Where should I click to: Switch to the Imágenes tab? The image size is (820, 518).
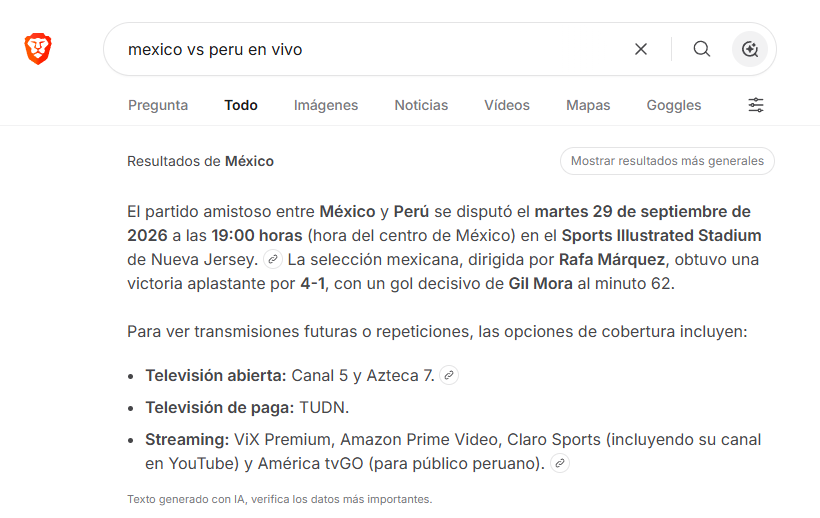pos(326,105)
